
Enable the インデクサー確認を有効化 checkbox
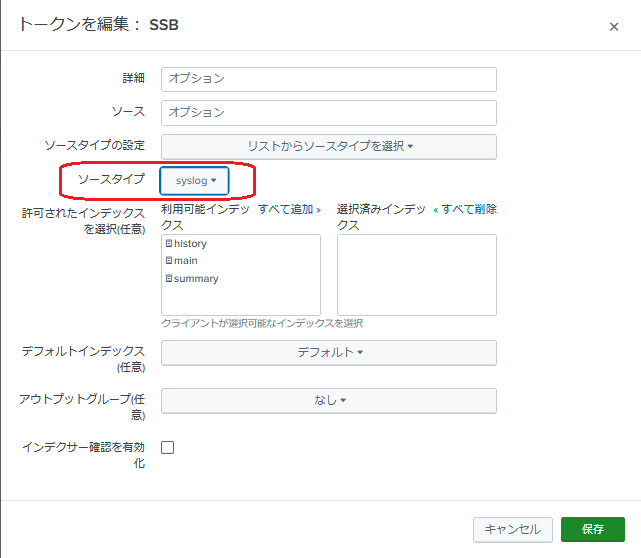(x=168, y=447)
